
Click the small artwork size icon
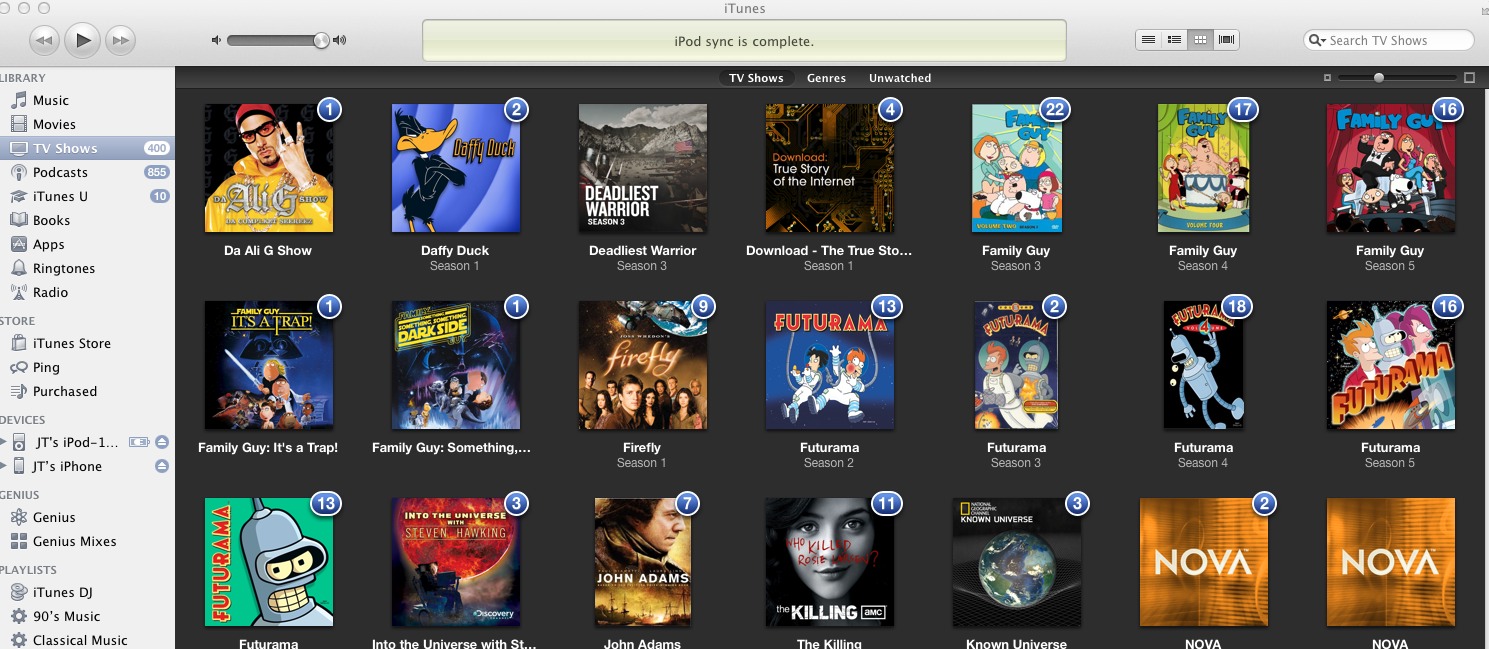point(1327,78)
